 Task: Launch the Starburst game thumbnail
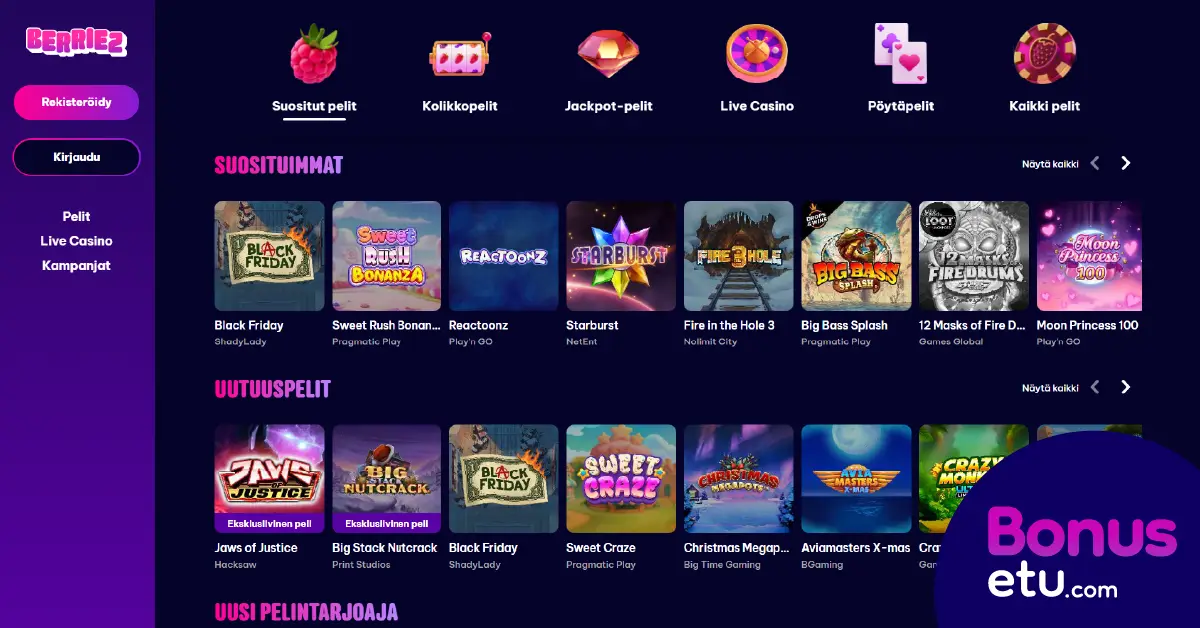click(x=621, y=256)
